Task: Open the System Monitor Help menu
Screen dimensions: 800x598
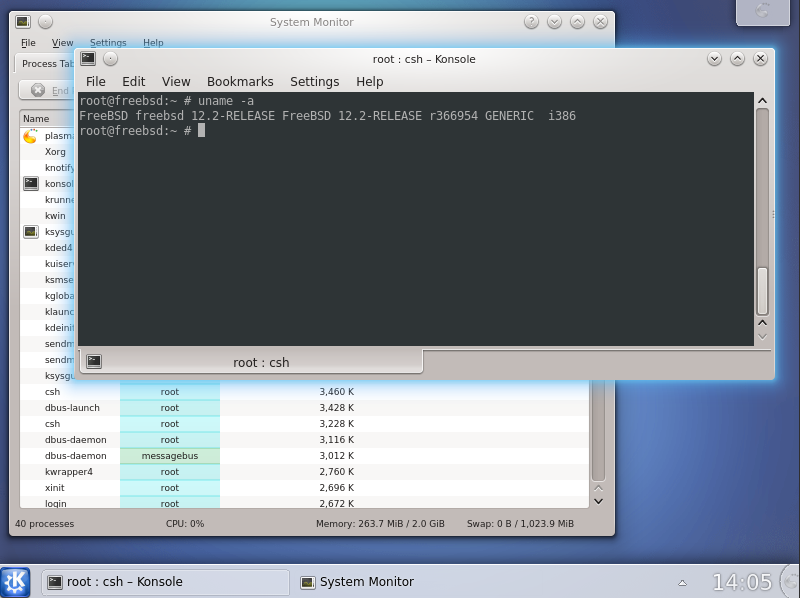Action: point(153,43)
